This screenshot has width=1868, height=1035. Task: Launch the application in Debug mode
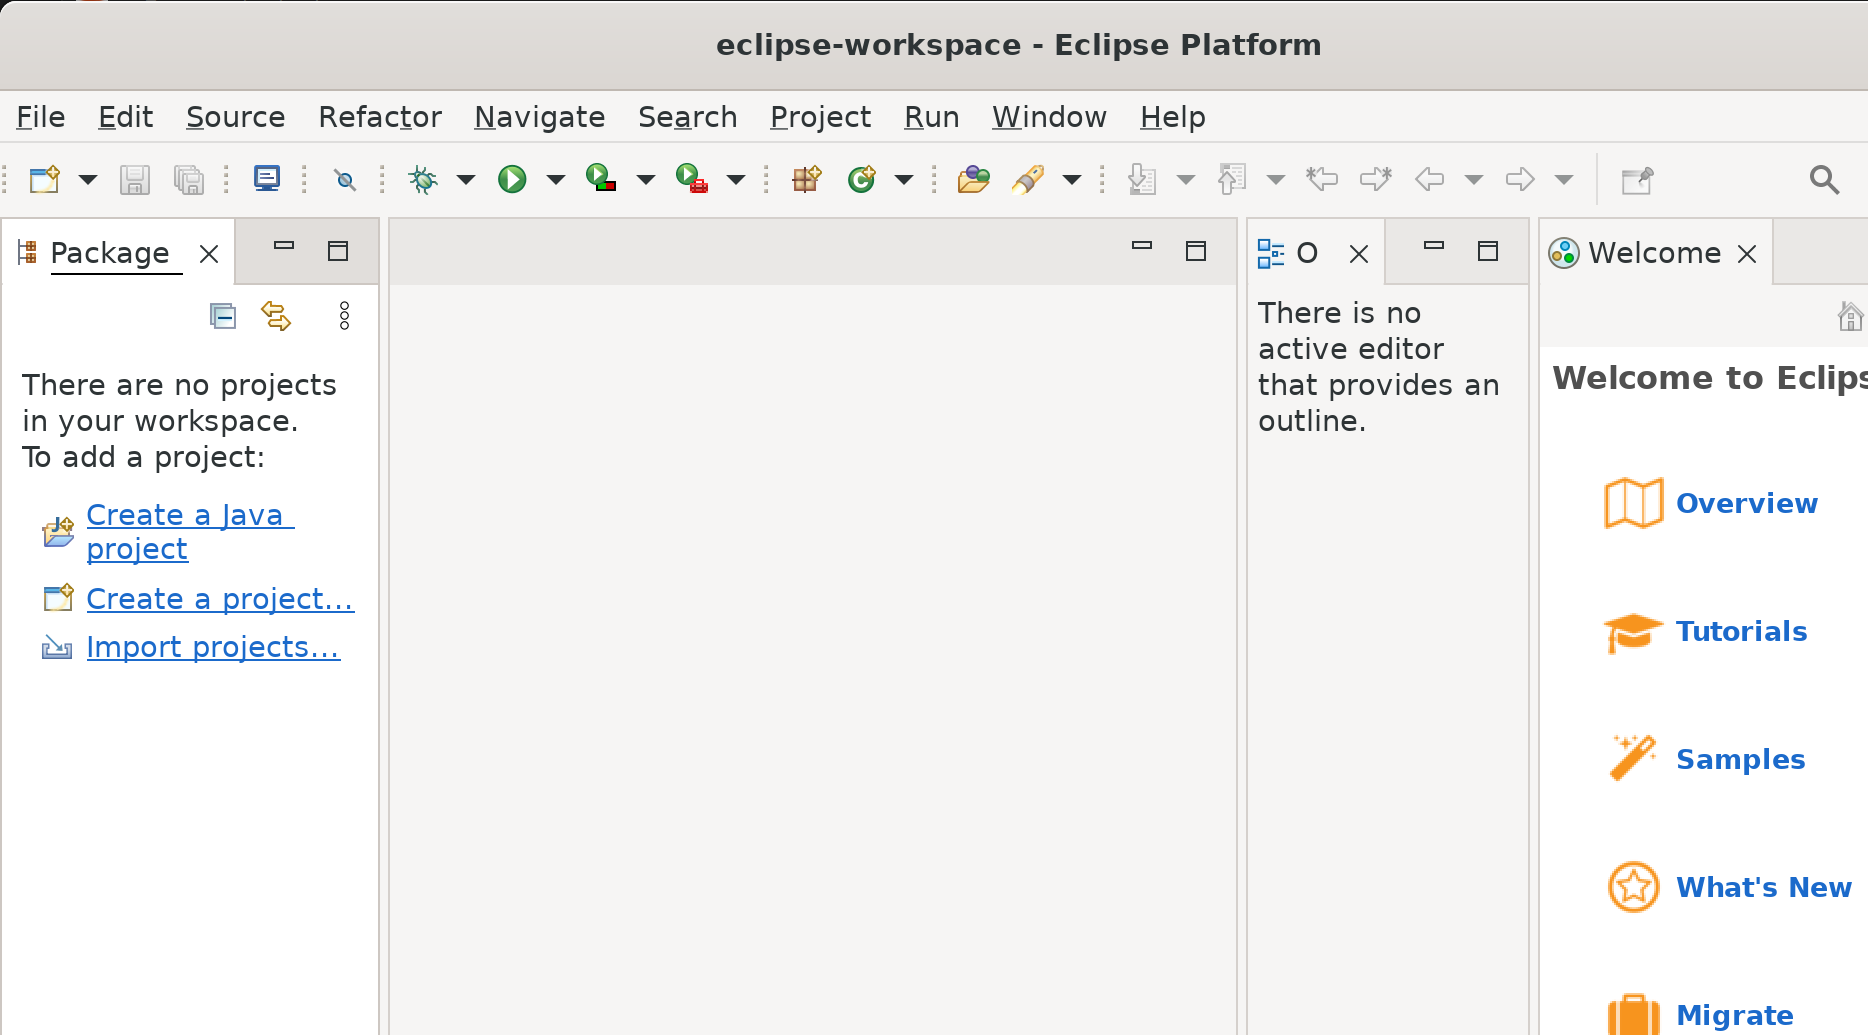(422, 179)
